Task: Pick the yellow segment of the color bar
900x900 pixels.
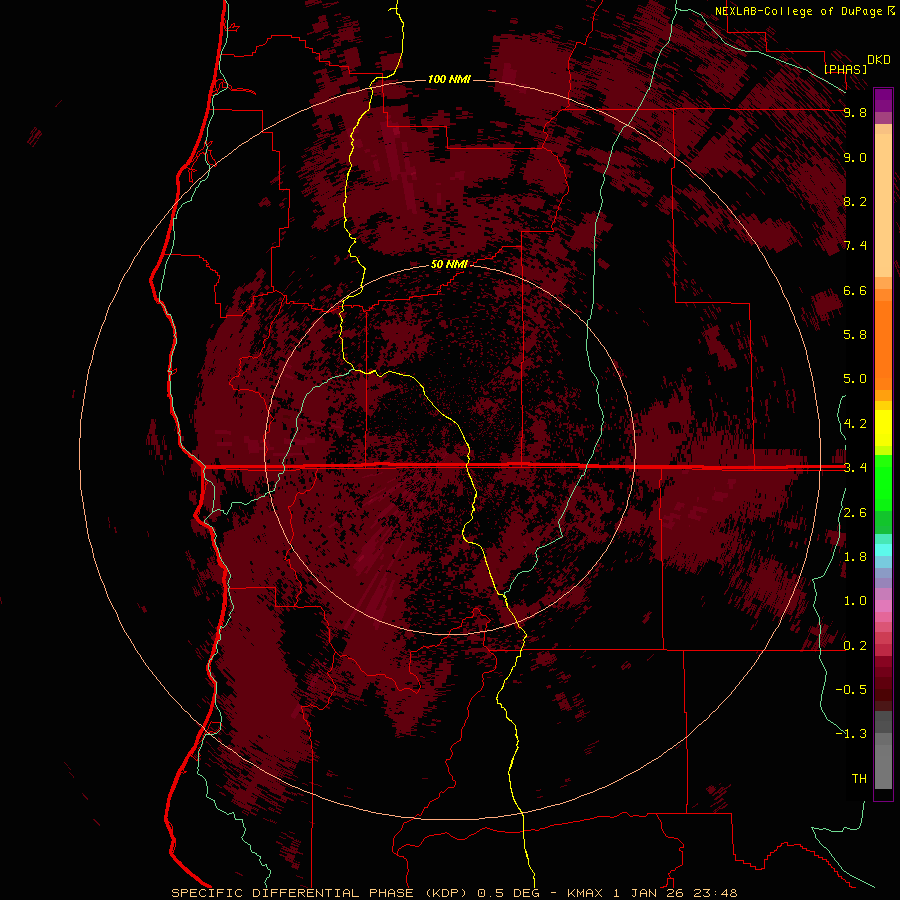Action: (x=883, y=428)
